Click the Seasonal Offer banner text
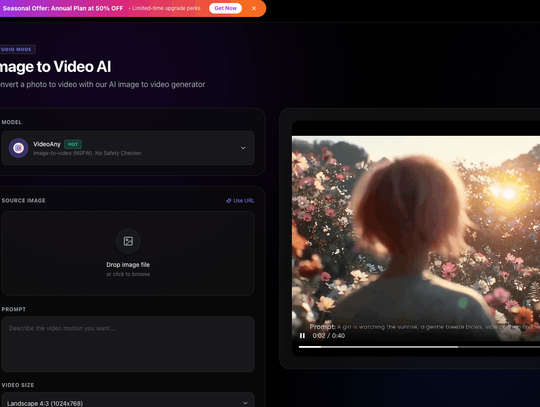The width and height of the screenshot is (540, 407). pyautogui.click(x=63, y=8)
